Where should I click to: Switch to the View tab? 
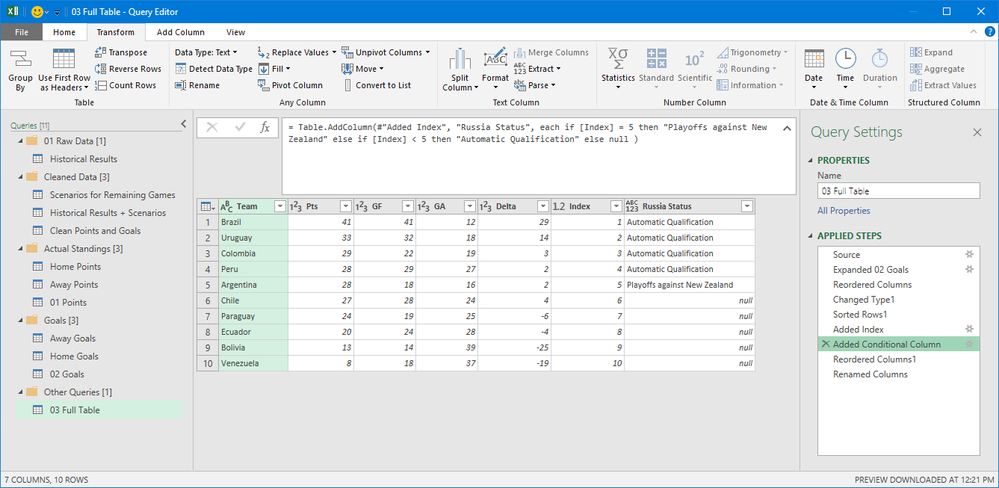pos(235,32)
